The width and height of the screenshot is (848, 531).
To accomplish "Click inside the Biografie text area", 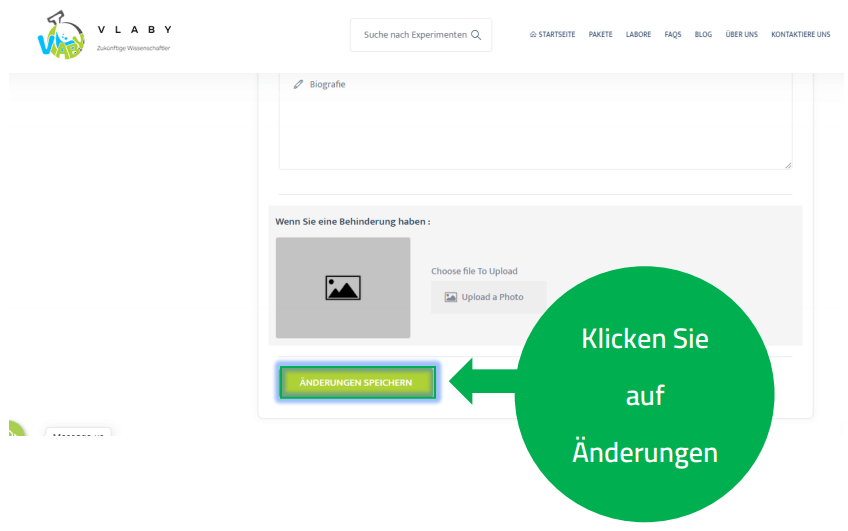I will coord(535,125).
